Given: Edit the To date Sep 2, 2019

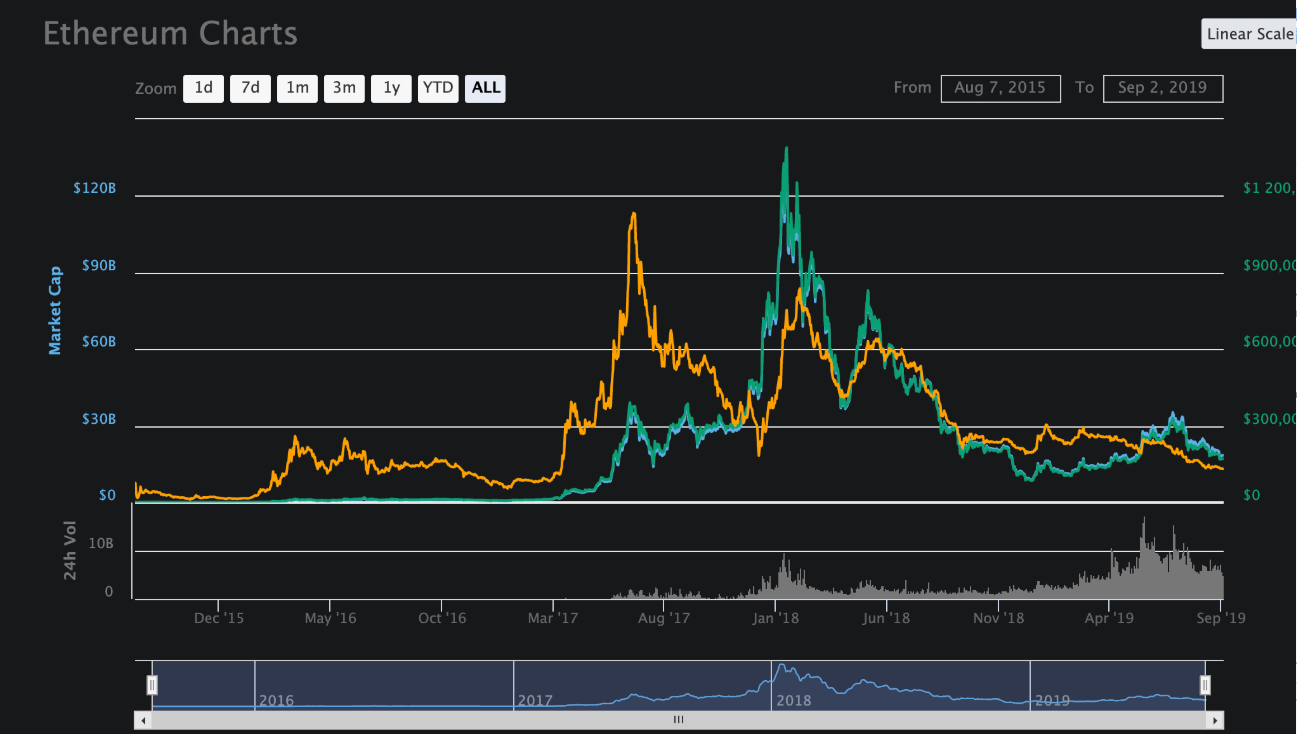Looking at the screenshot, I should click(1163, 88).
